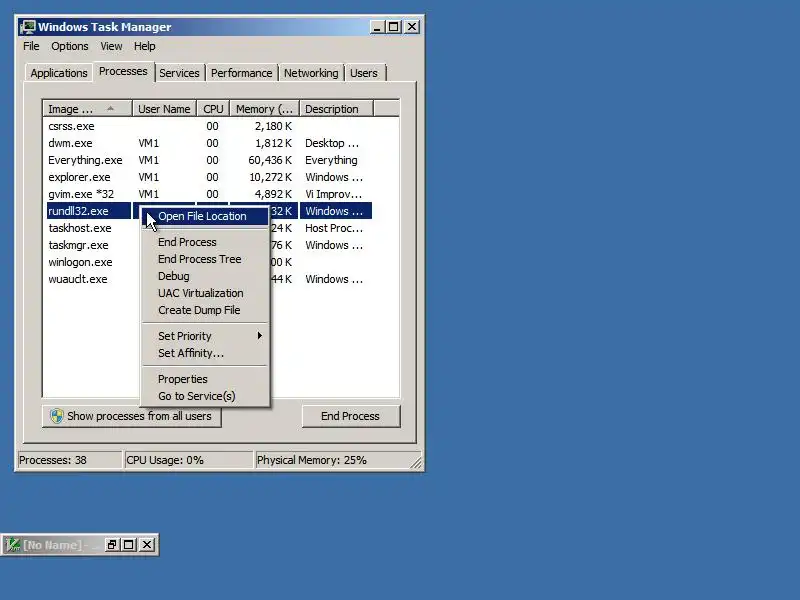The width and height of the screenshot is (800, 600).
Task: Click the Task Manager title bar icon
Action: (28, 27)
